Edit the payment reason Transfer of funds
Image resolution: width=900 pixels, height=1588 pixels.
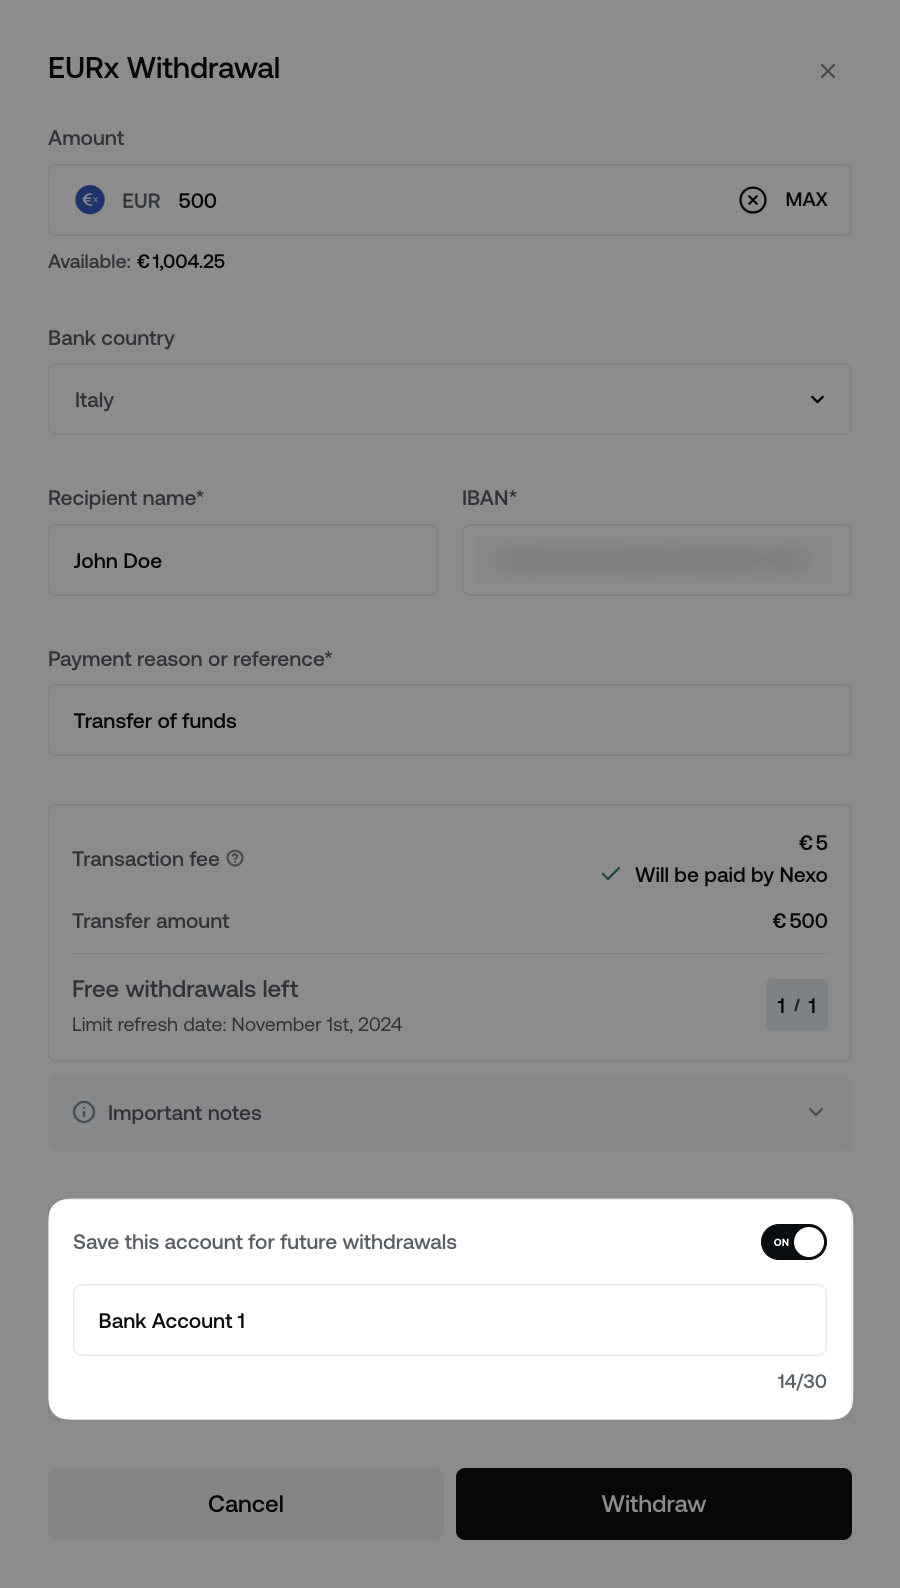pyautogui.click(x=449, y=720)
